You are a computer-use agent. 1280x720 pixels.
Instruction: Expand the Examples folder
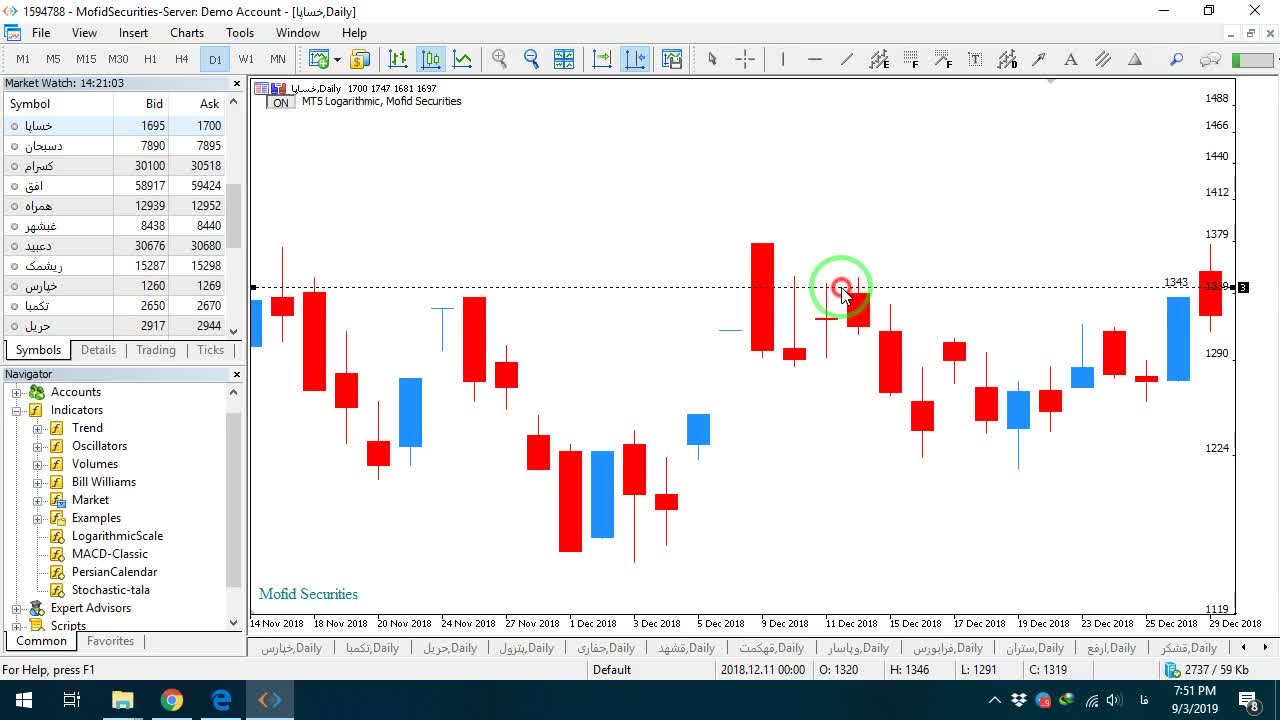[x=37, y=518]
